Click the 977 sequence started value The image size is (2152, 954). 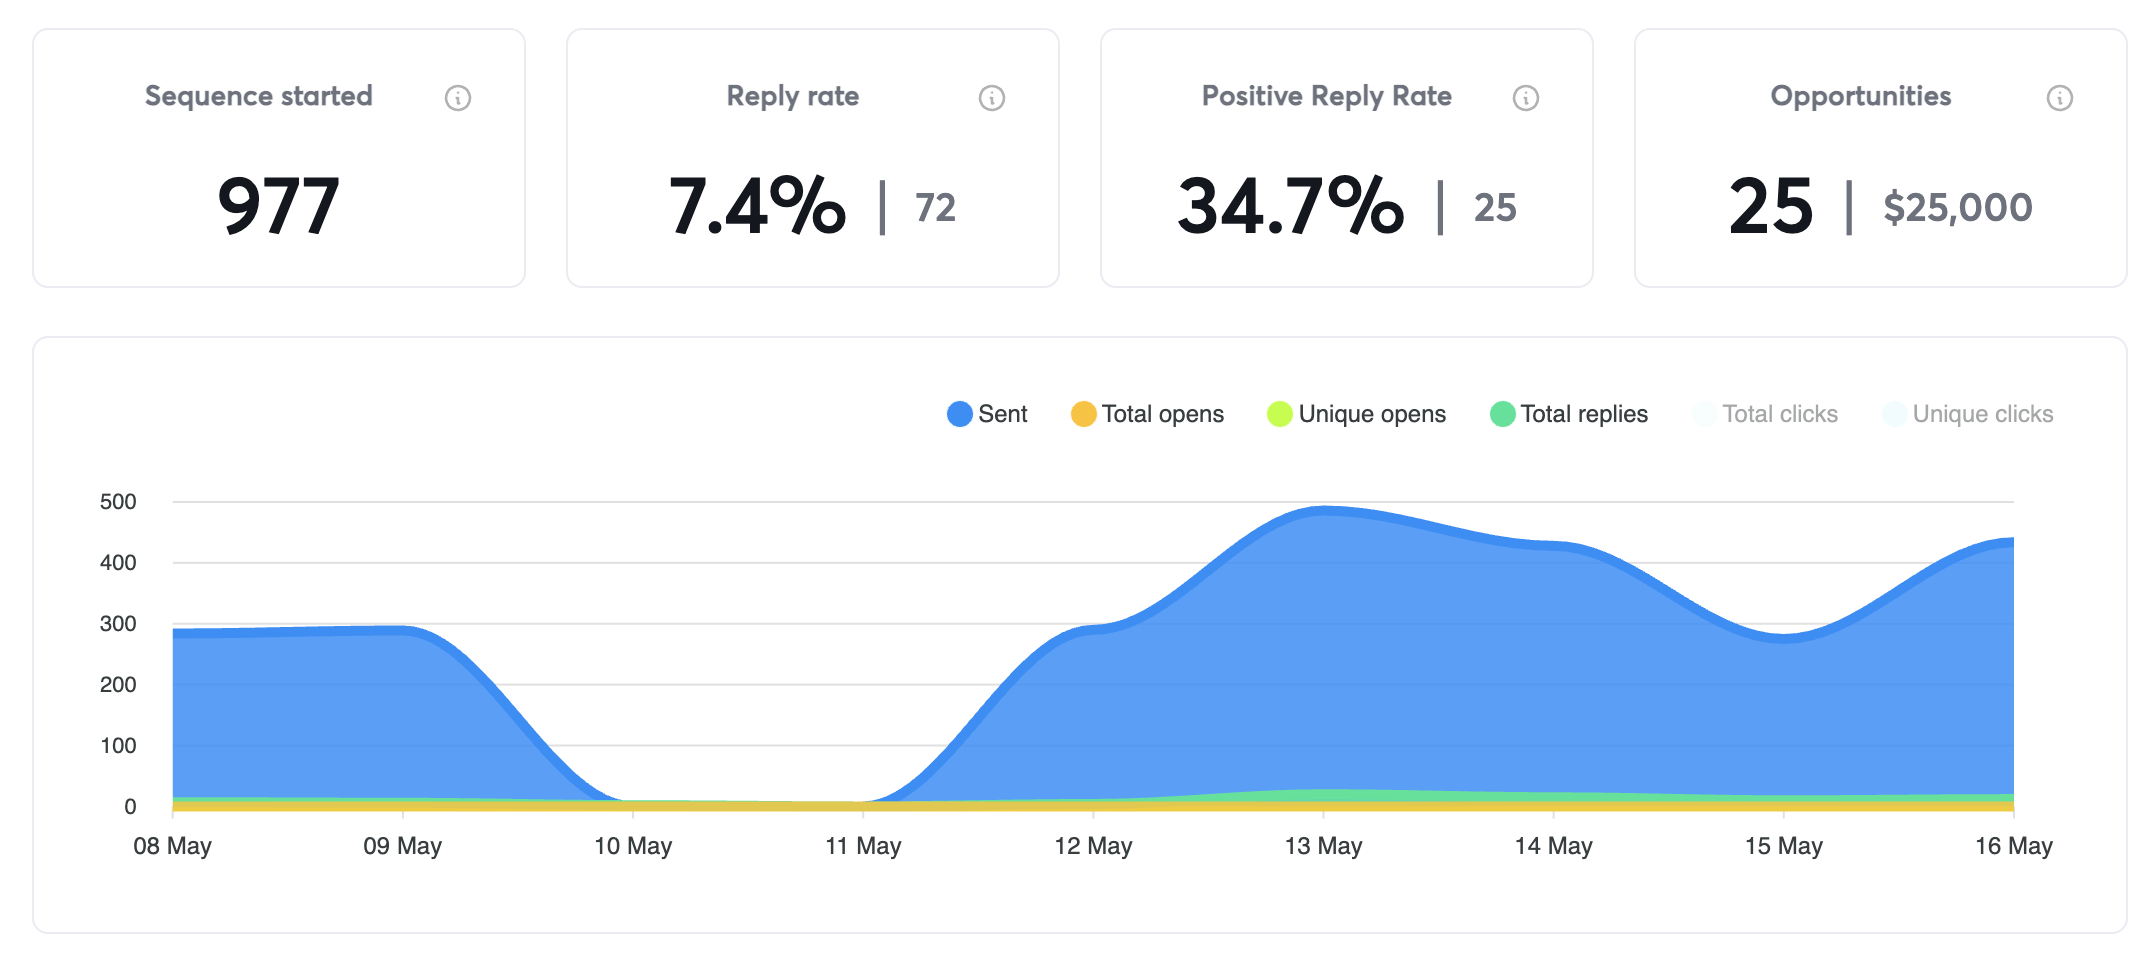click(279, 206)
